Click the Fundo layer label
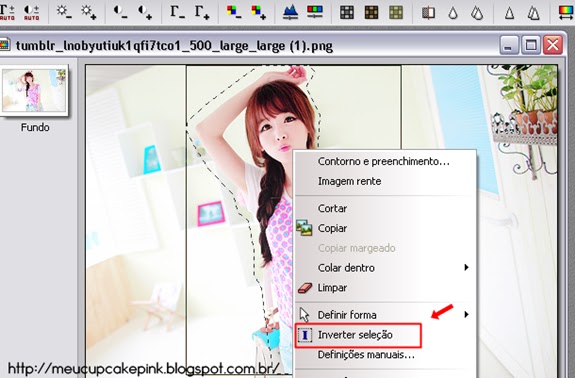This screenshot has height=378, width=575. (x=35, y=127)
